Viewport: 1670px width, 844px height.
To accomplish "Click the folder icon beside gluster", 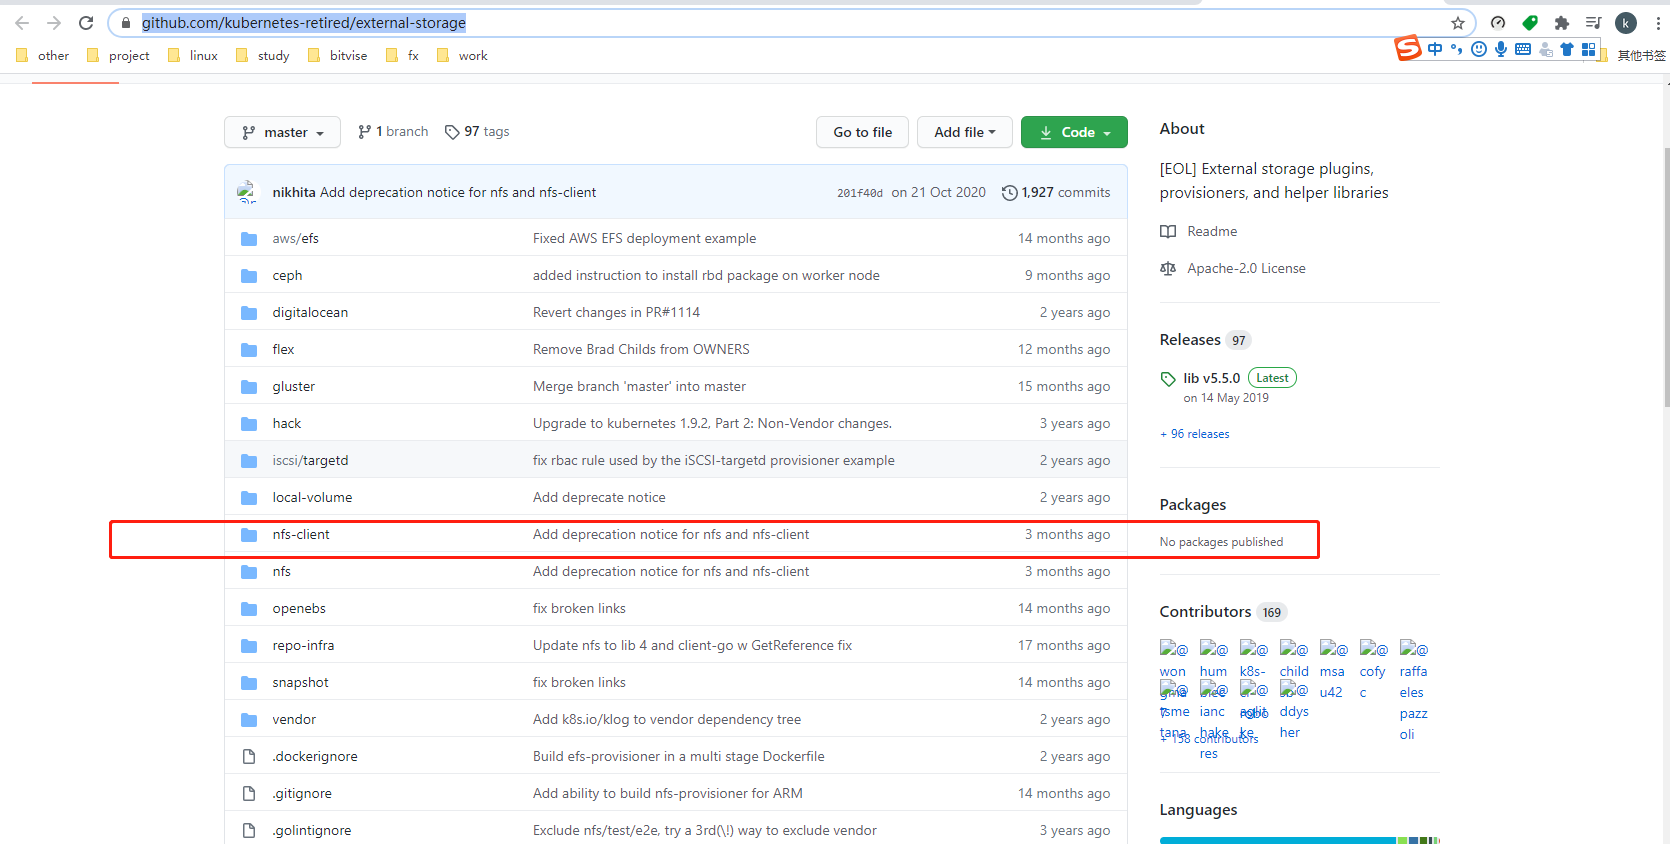I will coord(249,386).
